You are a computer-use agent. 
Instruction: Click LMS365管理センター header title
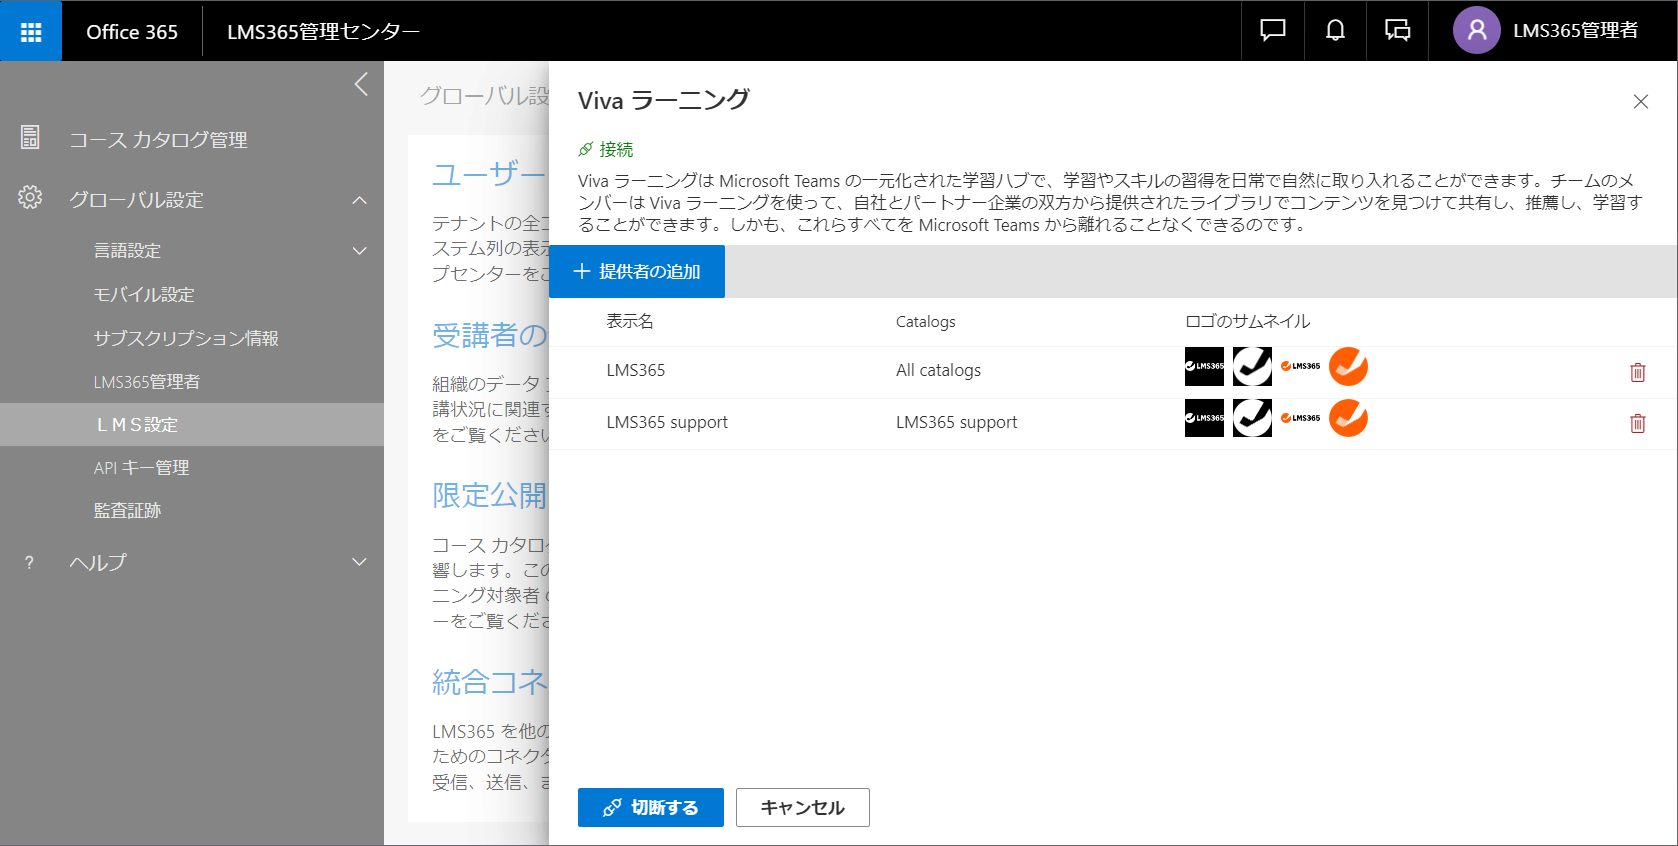(x=323, y=32)
